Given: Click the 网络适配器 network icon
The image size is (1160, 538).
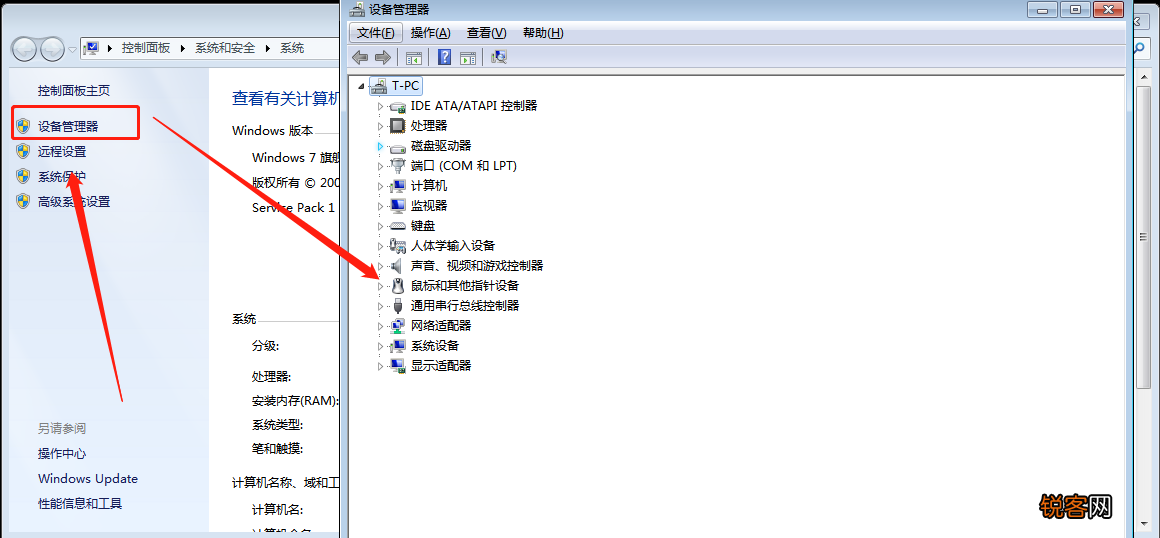Looking at the screenshot, I should pos(397,326).
